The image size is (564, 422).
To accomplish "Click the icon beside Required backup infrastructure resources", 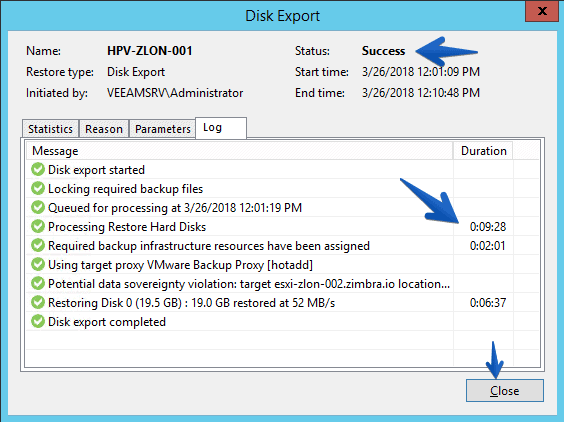I will coord(38,245).
